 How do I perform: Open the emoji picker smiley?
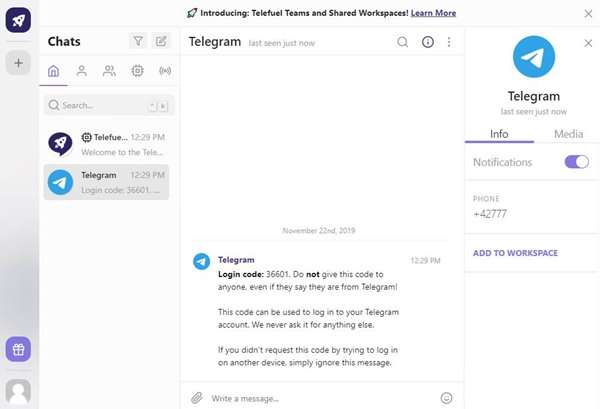[x=446, y=398]
